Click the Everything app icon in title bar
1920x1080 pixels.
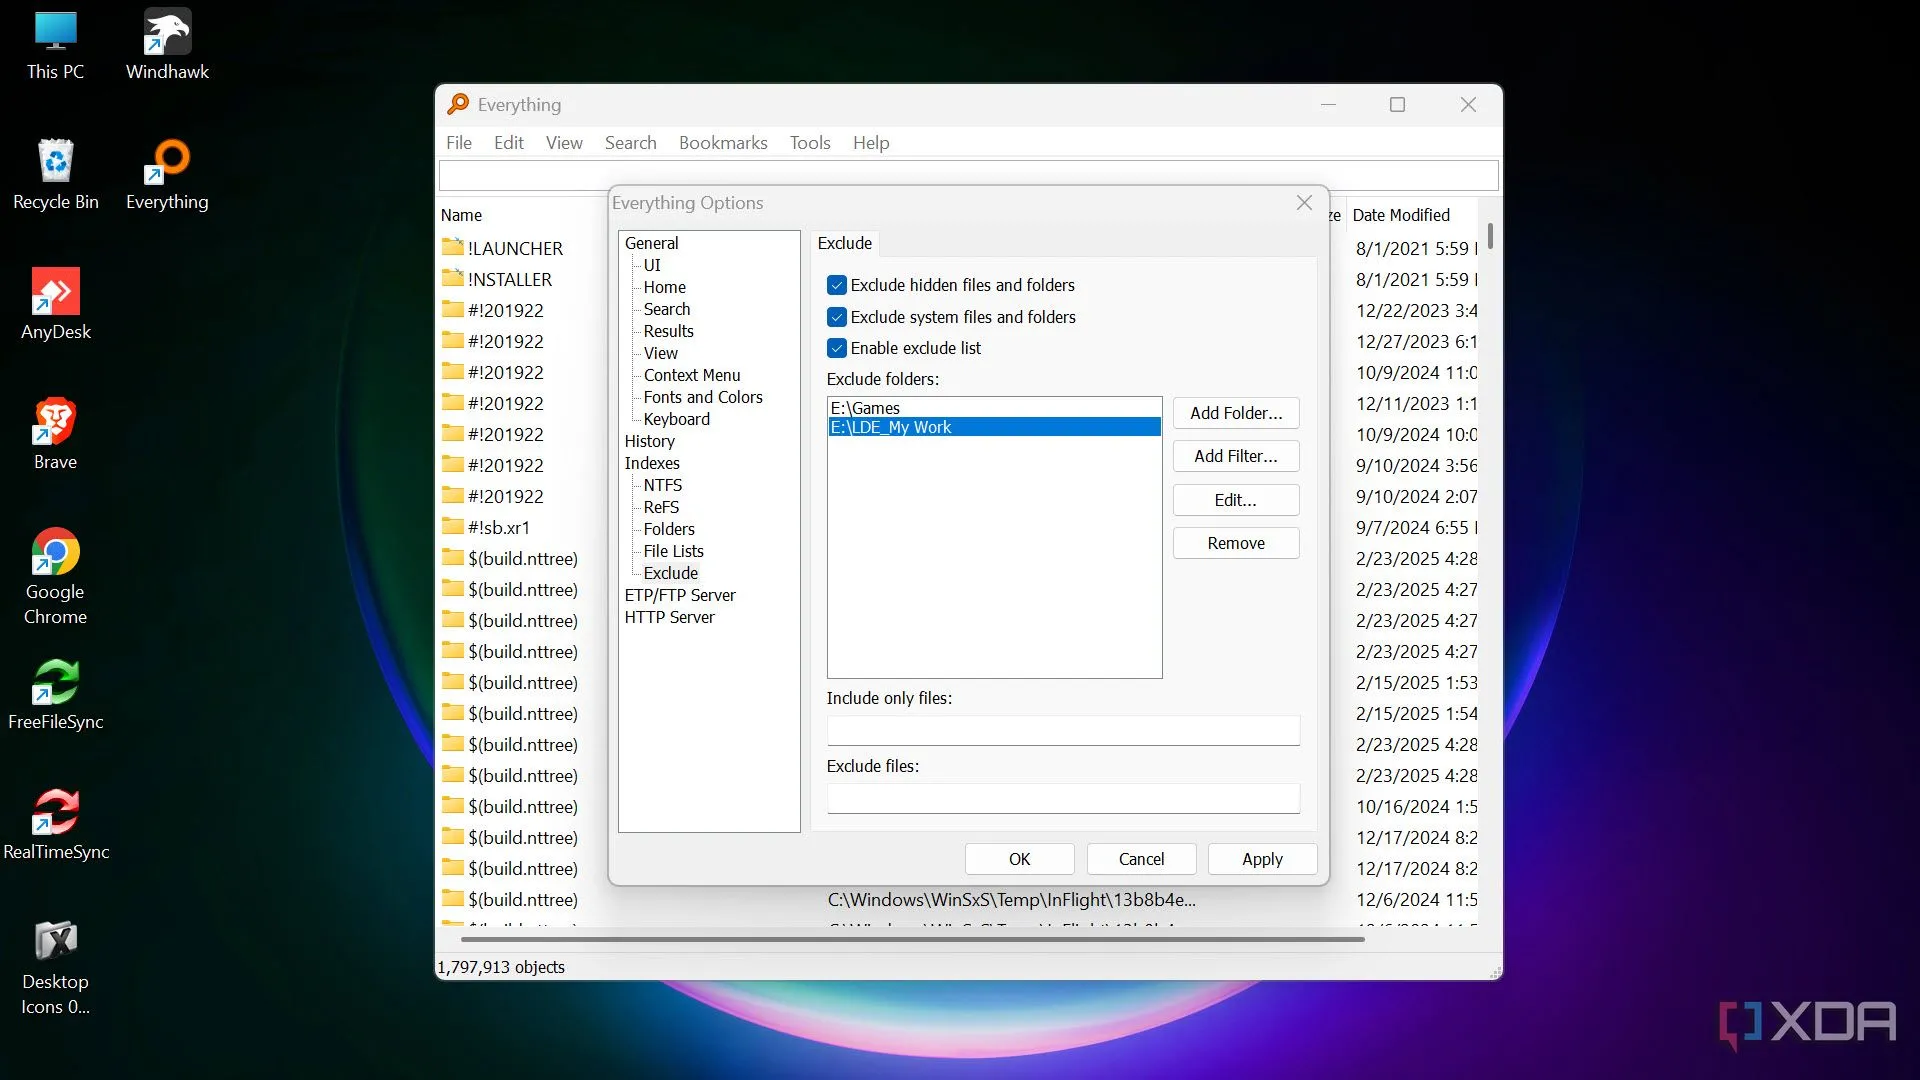coord(458,104)
